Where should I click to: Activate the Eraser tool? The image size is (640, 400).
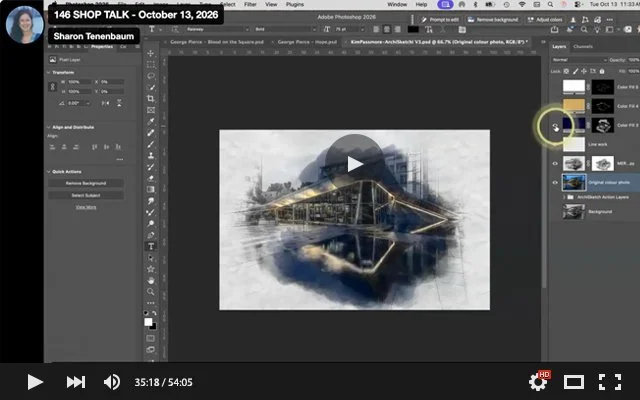click(x=151, y=178)
